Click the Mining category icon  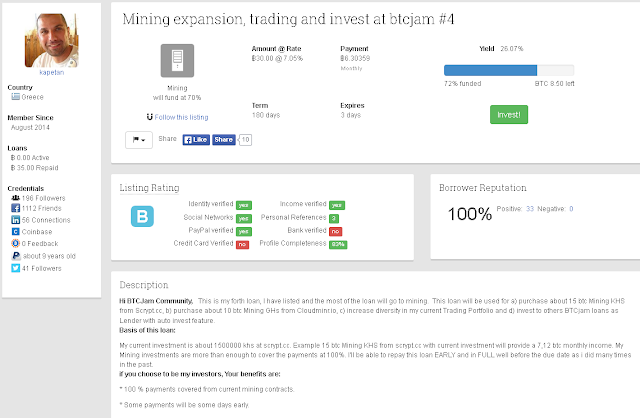pos(177,60)
